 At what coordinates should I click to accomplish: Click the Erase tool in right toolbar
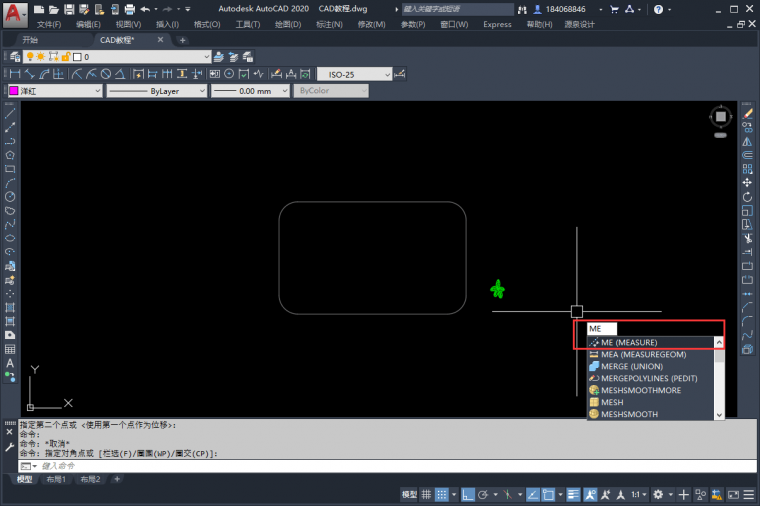[747, 113]
